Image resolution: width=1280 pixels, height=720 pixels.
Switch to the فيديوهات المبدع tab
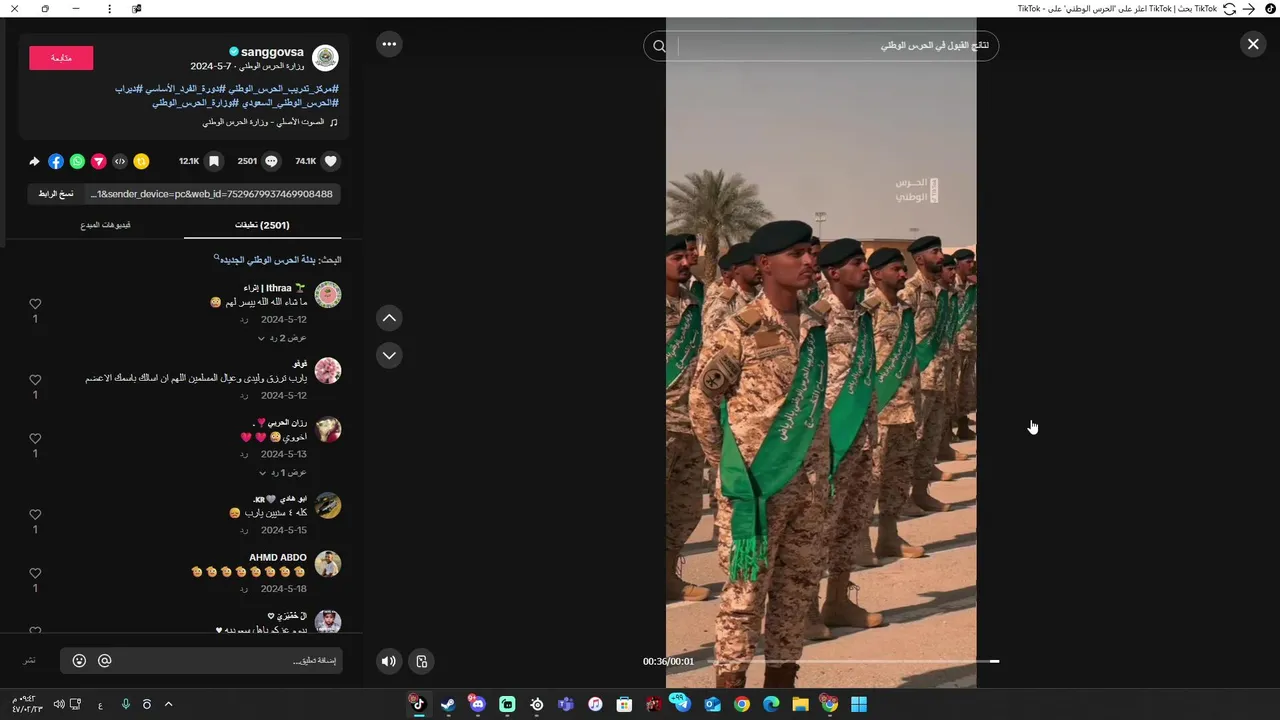(106, 225)
